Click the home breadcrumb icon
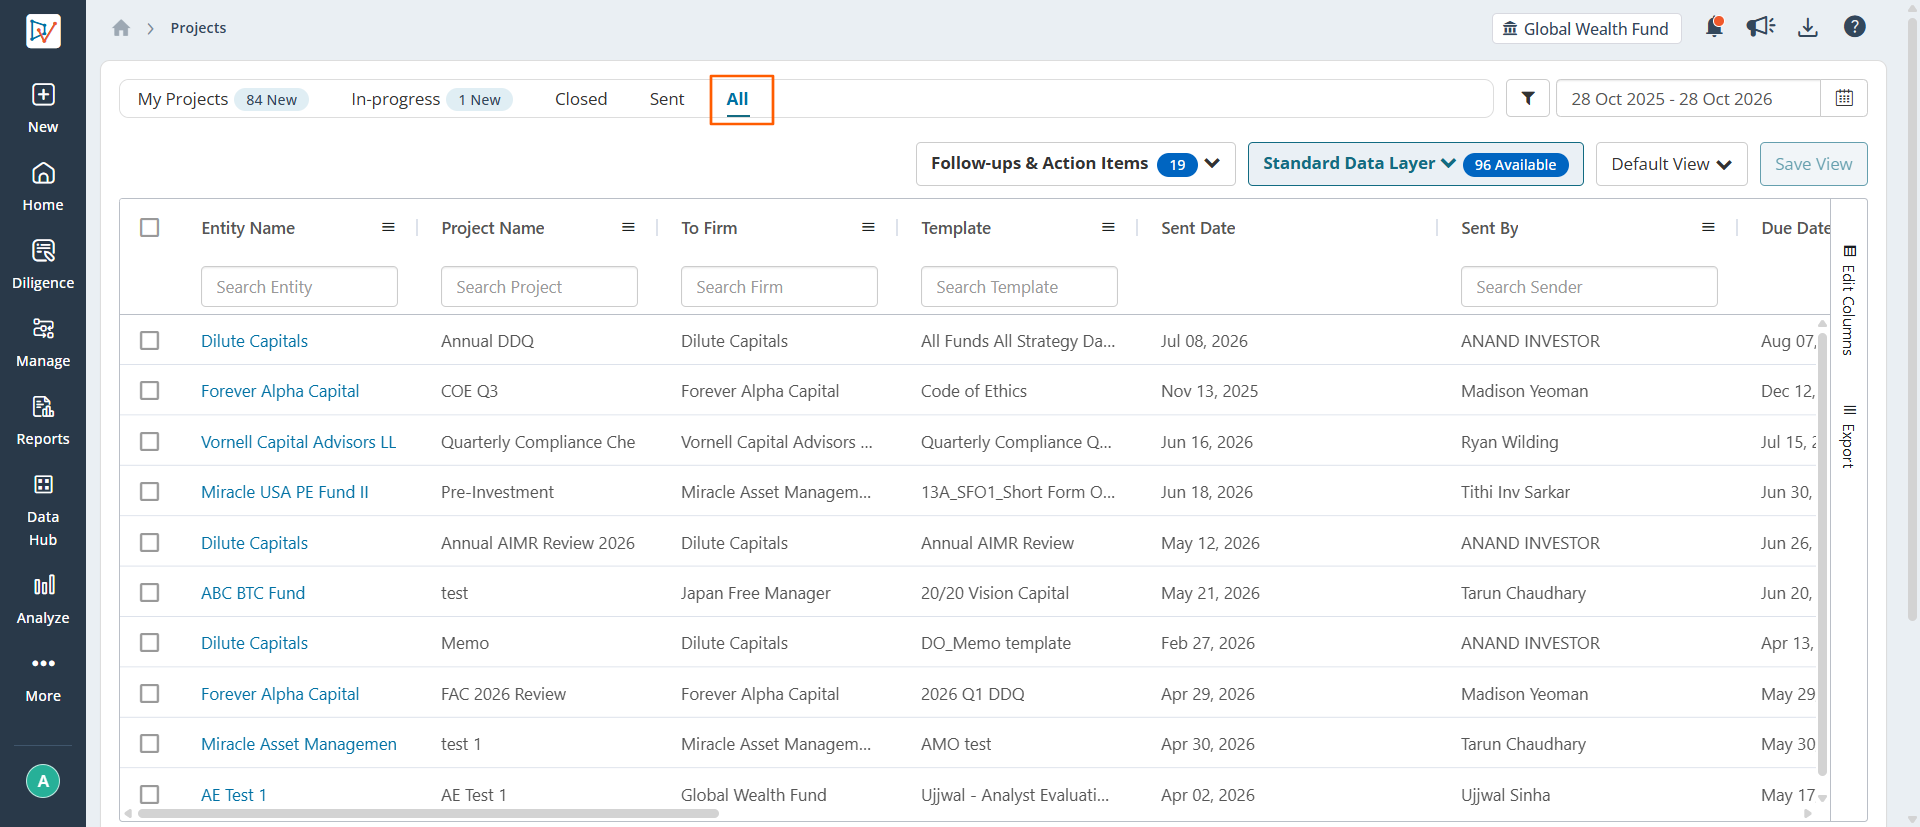 point(121,28)
